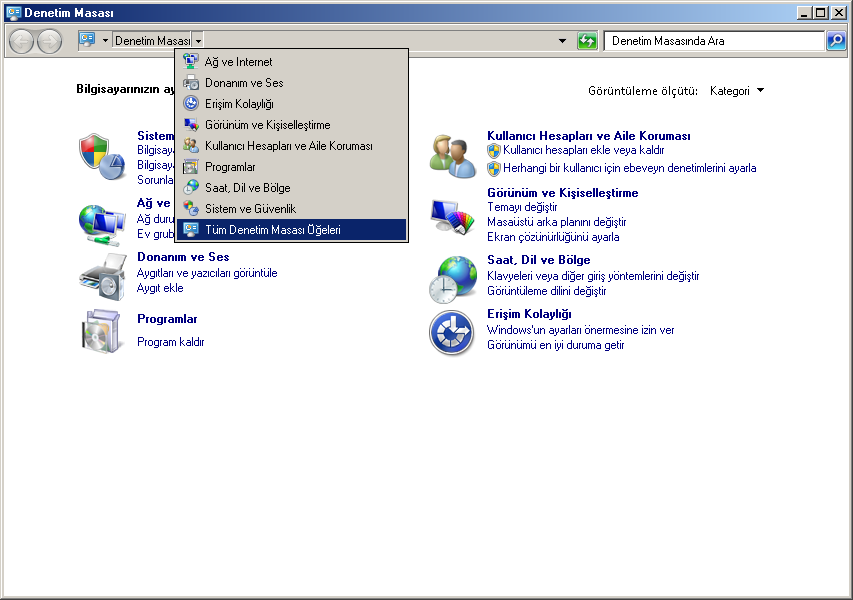This screenshot has width=853, height=600.
Task: Click the green Refresh button
Action: coord(587,41)
